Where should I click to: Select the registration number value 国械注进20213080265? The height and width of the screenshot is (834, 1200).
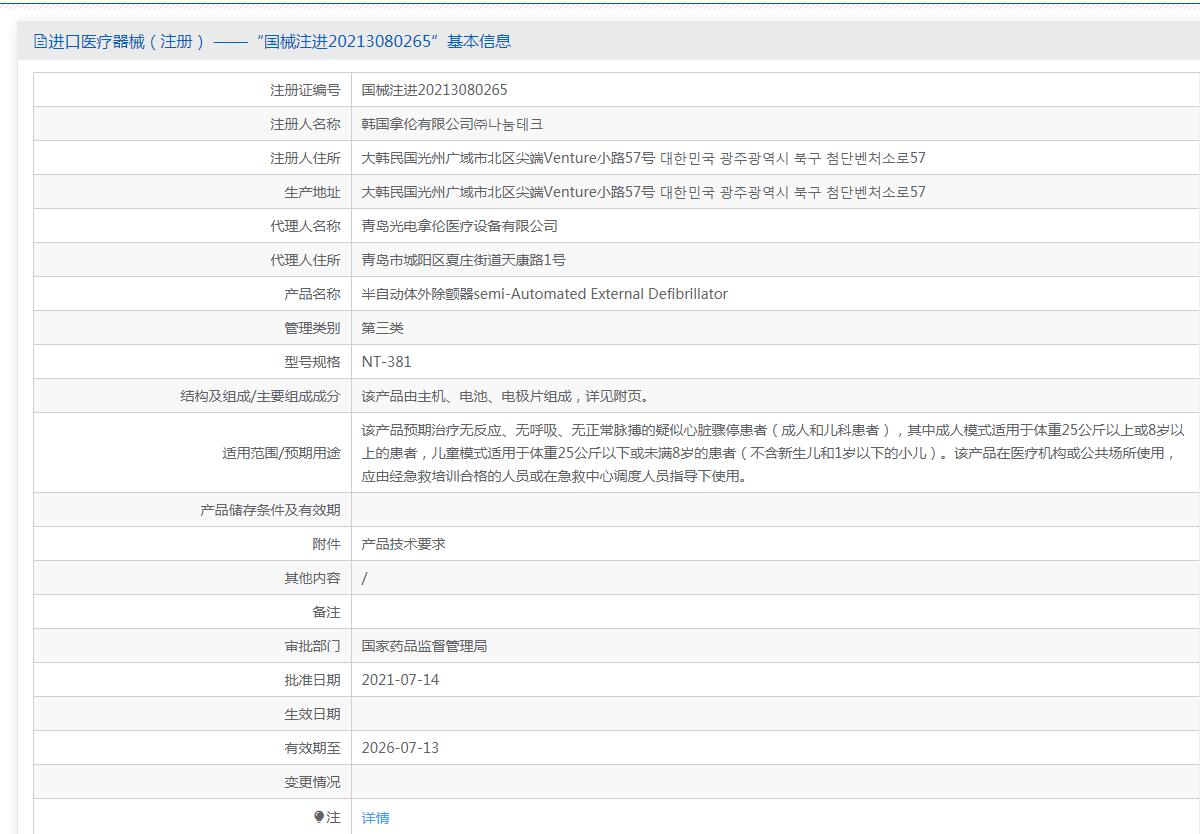[435, 90]
